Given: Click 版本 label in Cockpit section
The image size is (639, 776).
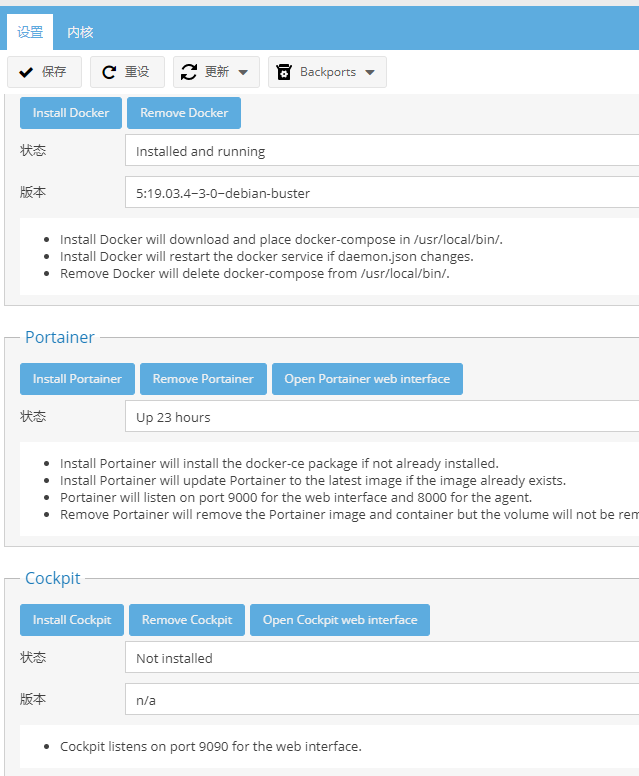Looking at the screenshot, I should point(33,699).
